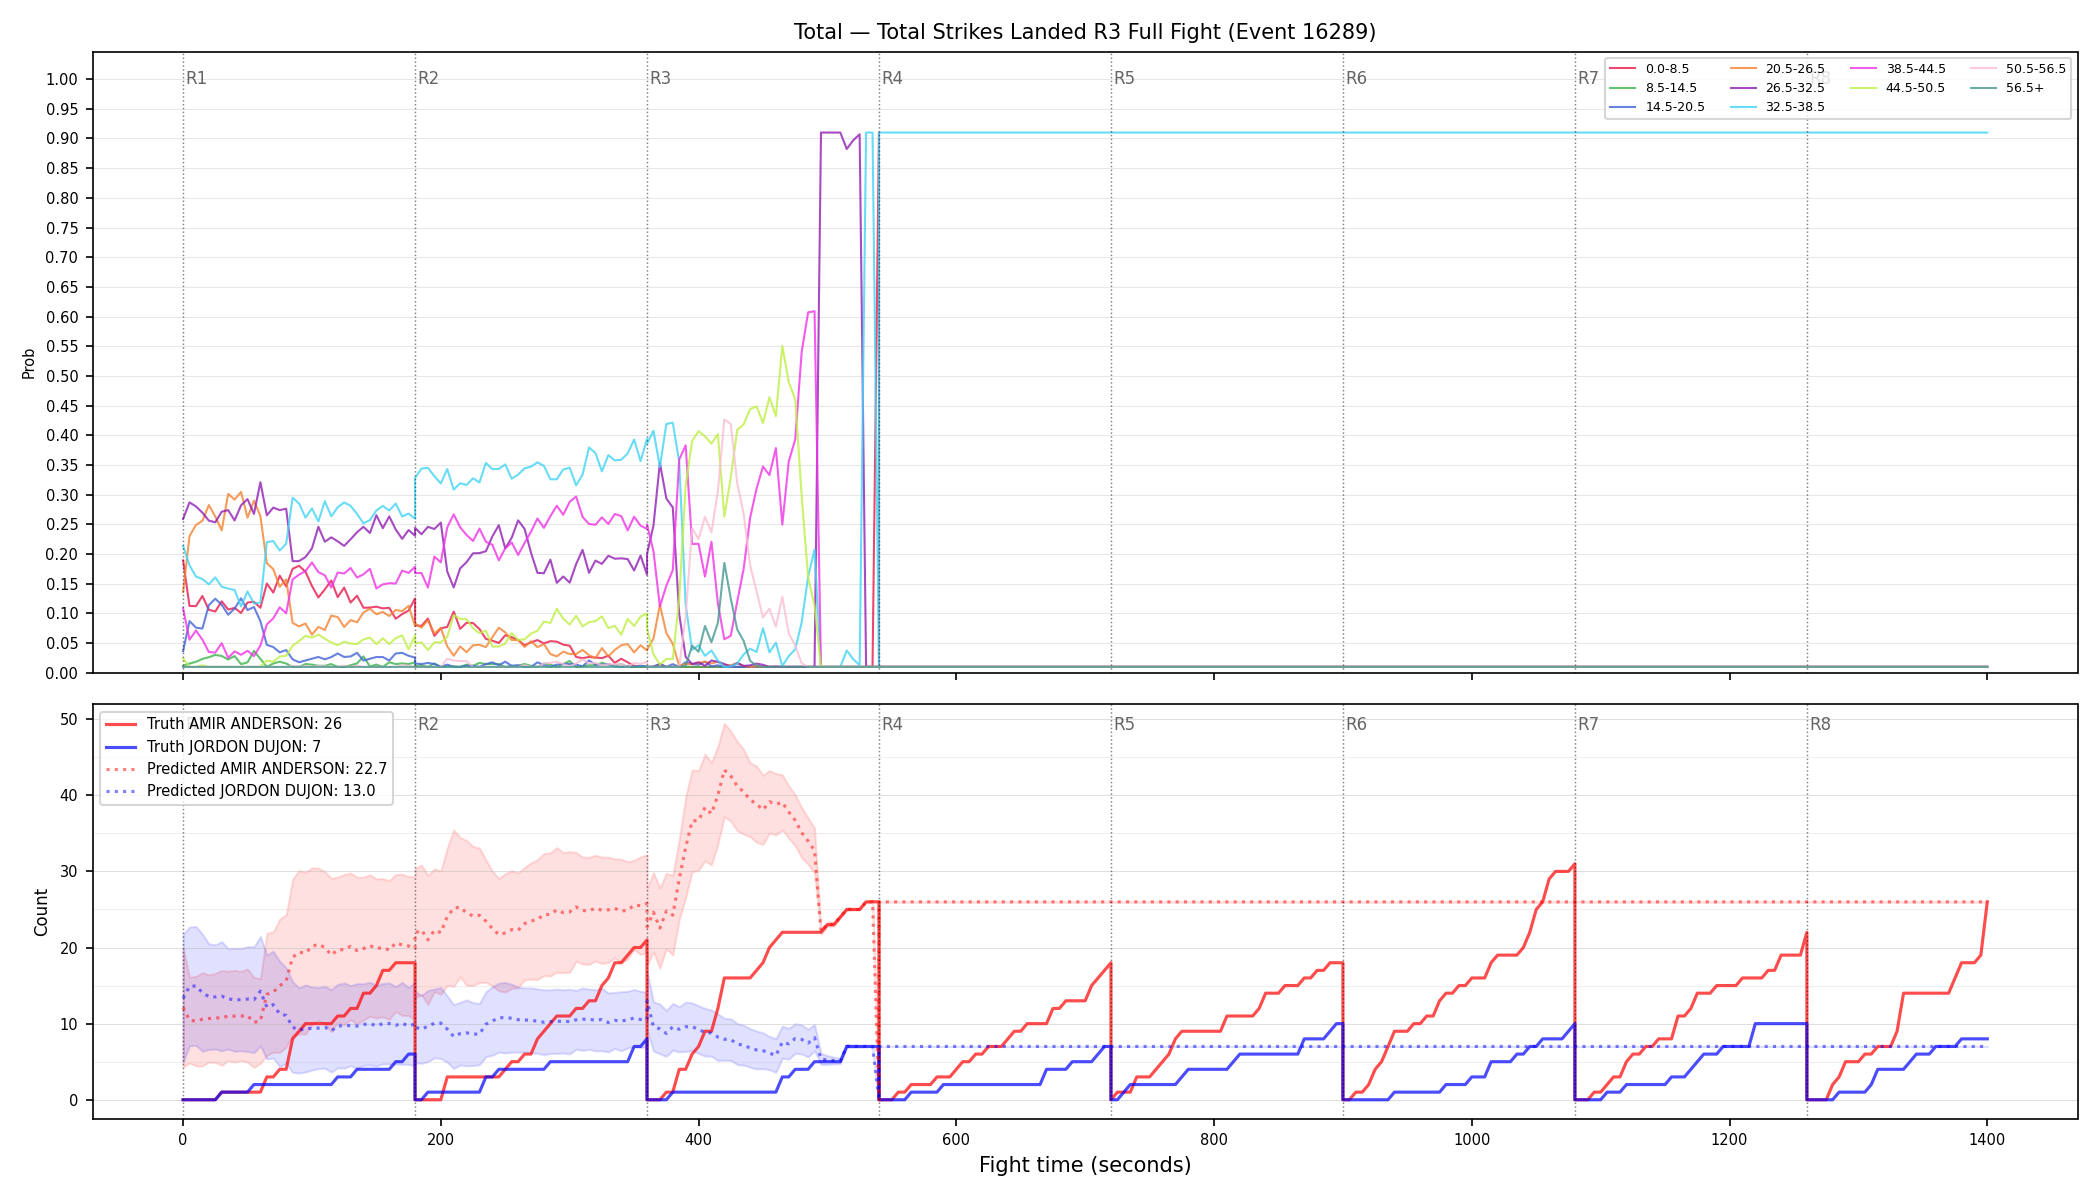2100x1200 pixels.
Task: Click the '600' tick on the time axis
Action: pos(956,1139)
